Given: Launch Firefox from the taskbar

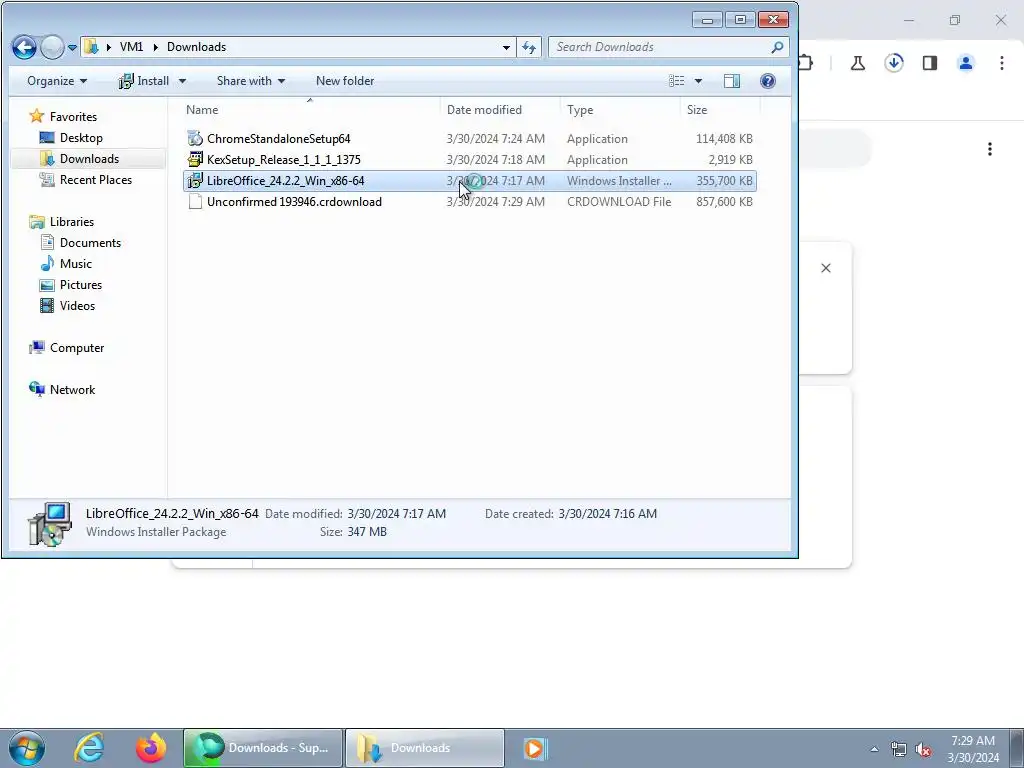Looking at the screenshot, I should tap(151, 748).
